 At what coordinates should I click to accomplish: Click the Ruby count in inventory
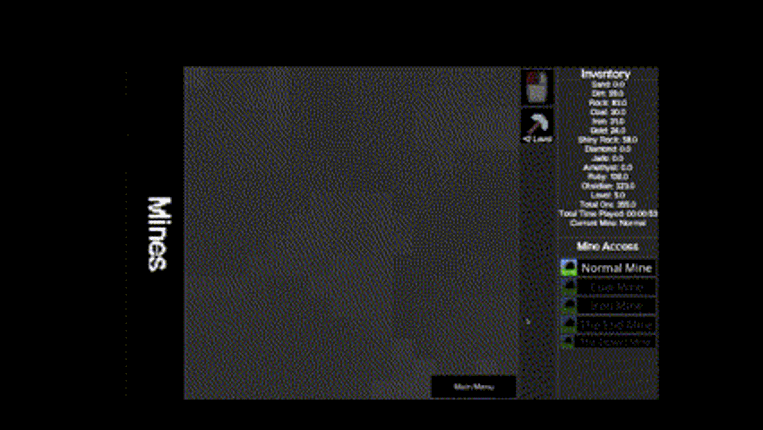[608, 177]
